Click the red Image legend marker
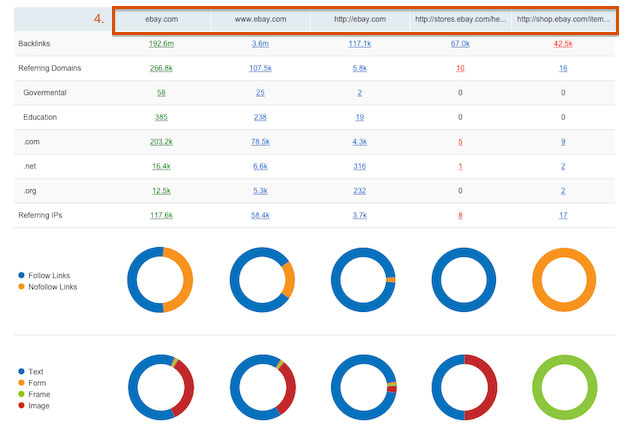 coord(22,406)
